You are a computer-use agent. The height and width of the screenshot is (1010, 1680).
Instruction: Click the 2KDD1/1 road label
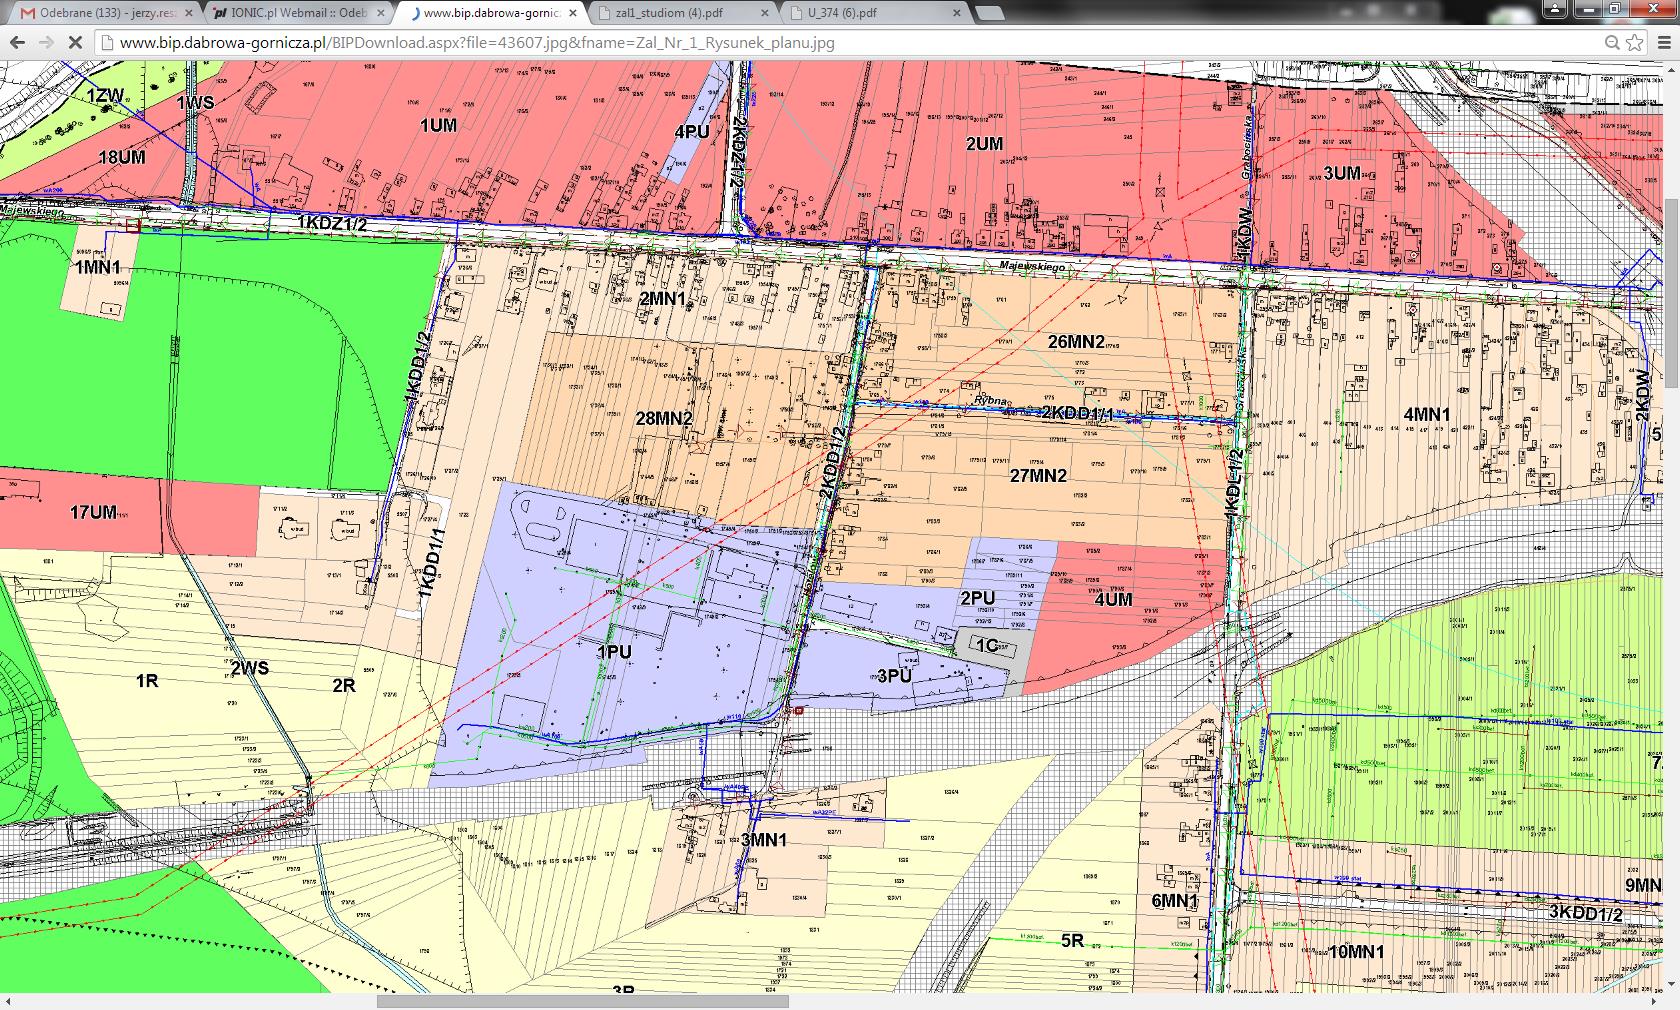tap(1077, 413)
